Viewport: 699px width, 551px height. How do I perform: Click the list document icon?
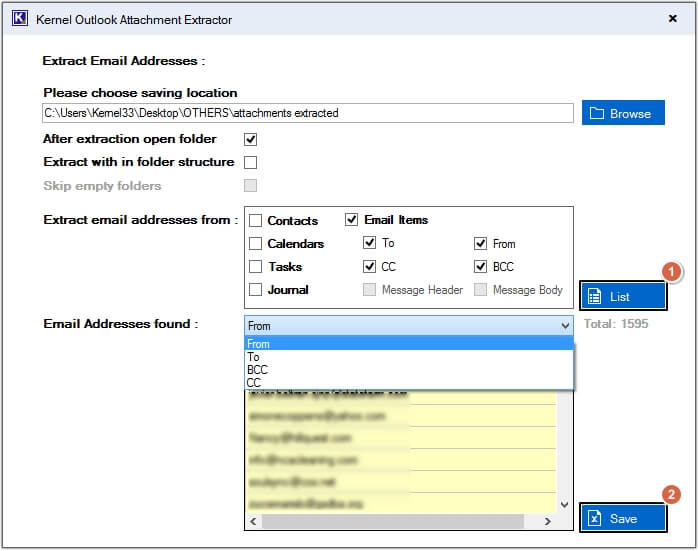coord(594,296)
